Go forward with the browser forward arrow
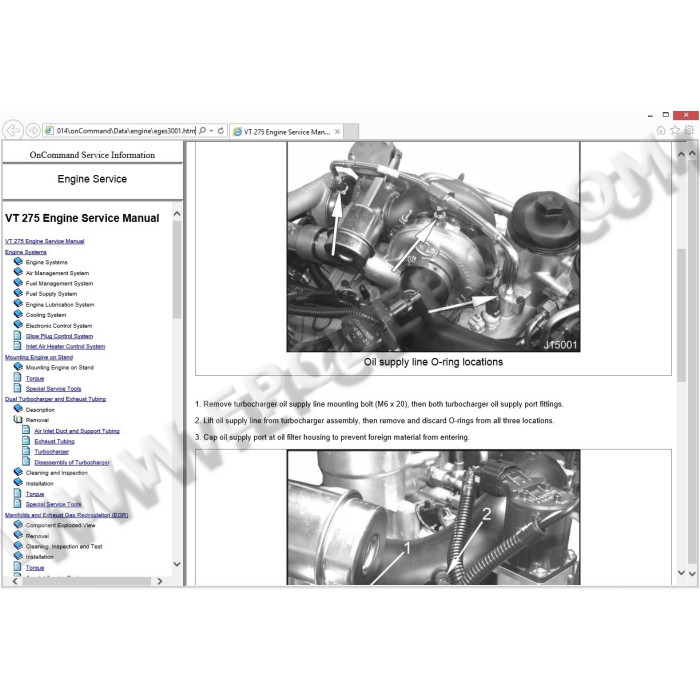Image resolution: width=700 pixels, height=700 pixels. (x=33, y=130)
